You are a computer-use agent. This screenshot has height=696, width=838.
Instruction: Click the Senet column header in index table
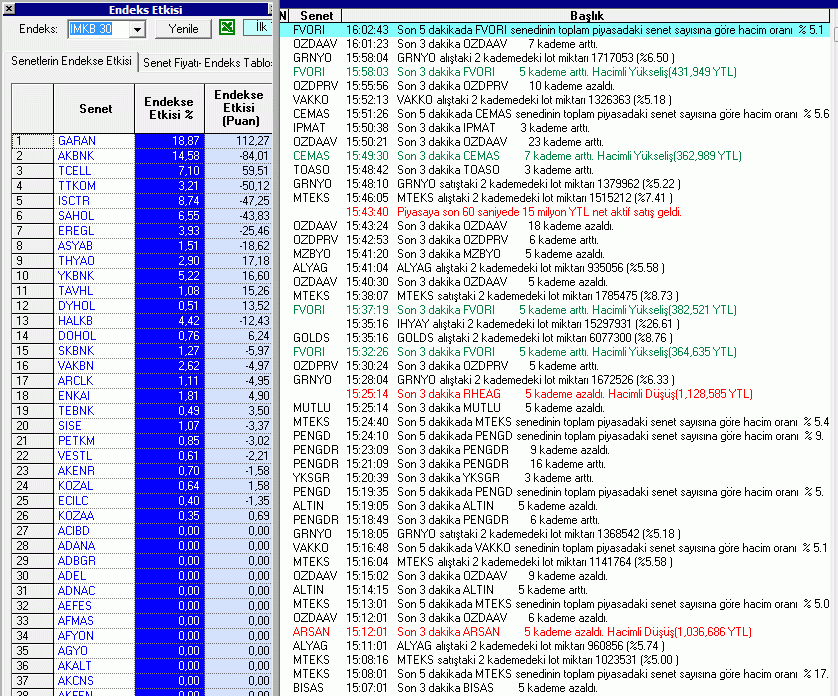[93, 108]
